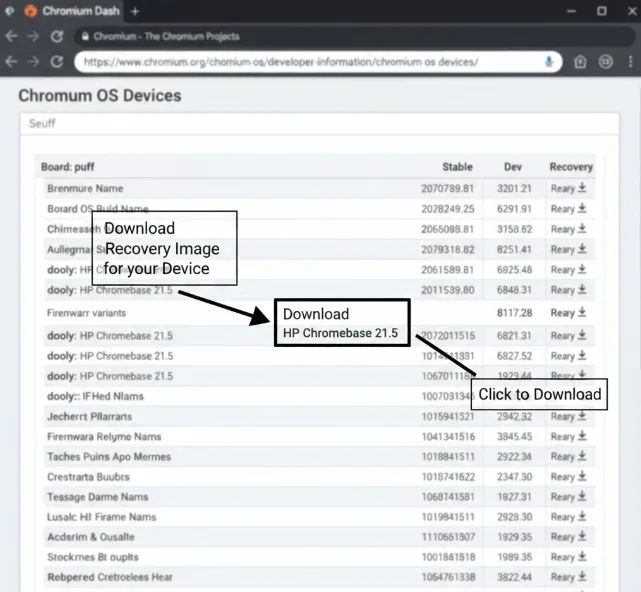Click the Lusalc HI Firame Nams entry
The image size is (641, 592).
pyautogui.click(x=101, y=517)
